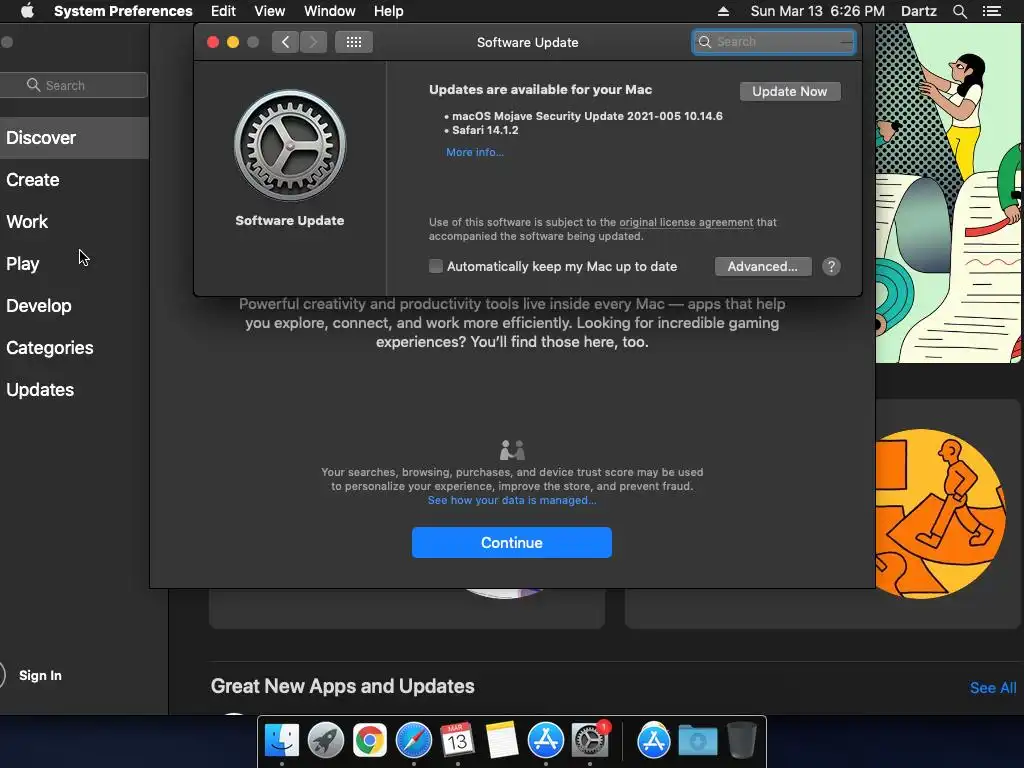Click the orange running figure artwork
This screenshot has width=1024, height=768.
pos(940,513)
